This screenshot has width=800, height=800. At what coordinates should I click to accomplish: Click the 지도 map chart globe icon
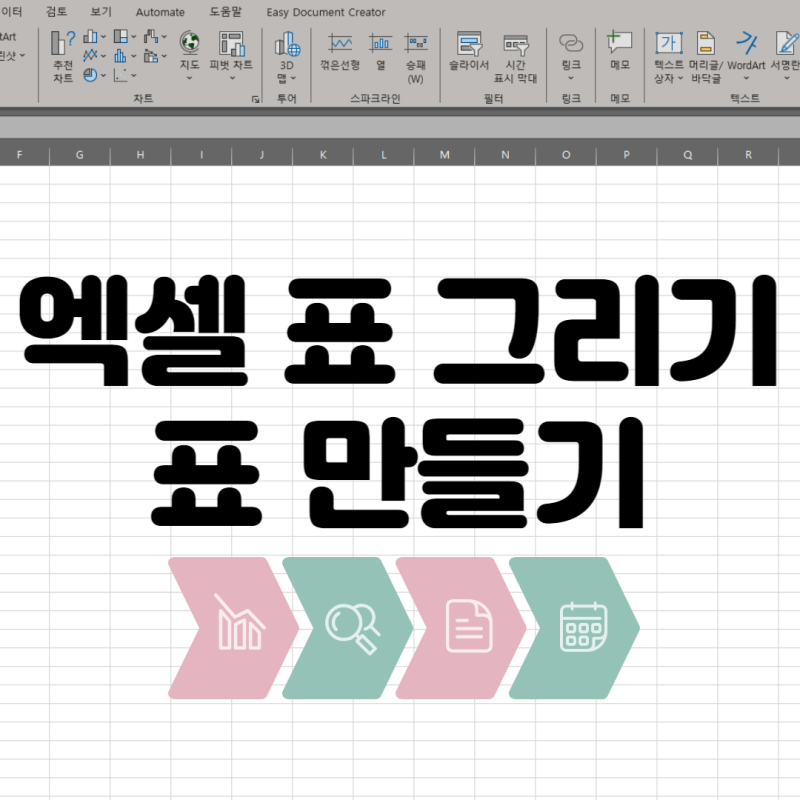coord(189,42)
